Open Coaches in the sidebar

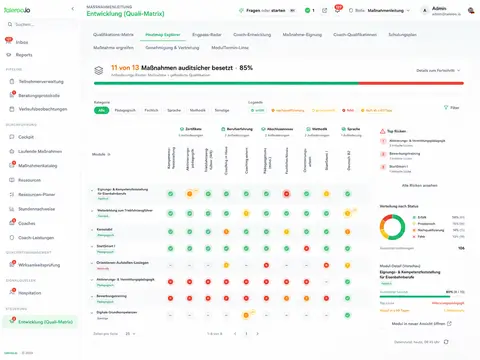click(26, 223)
